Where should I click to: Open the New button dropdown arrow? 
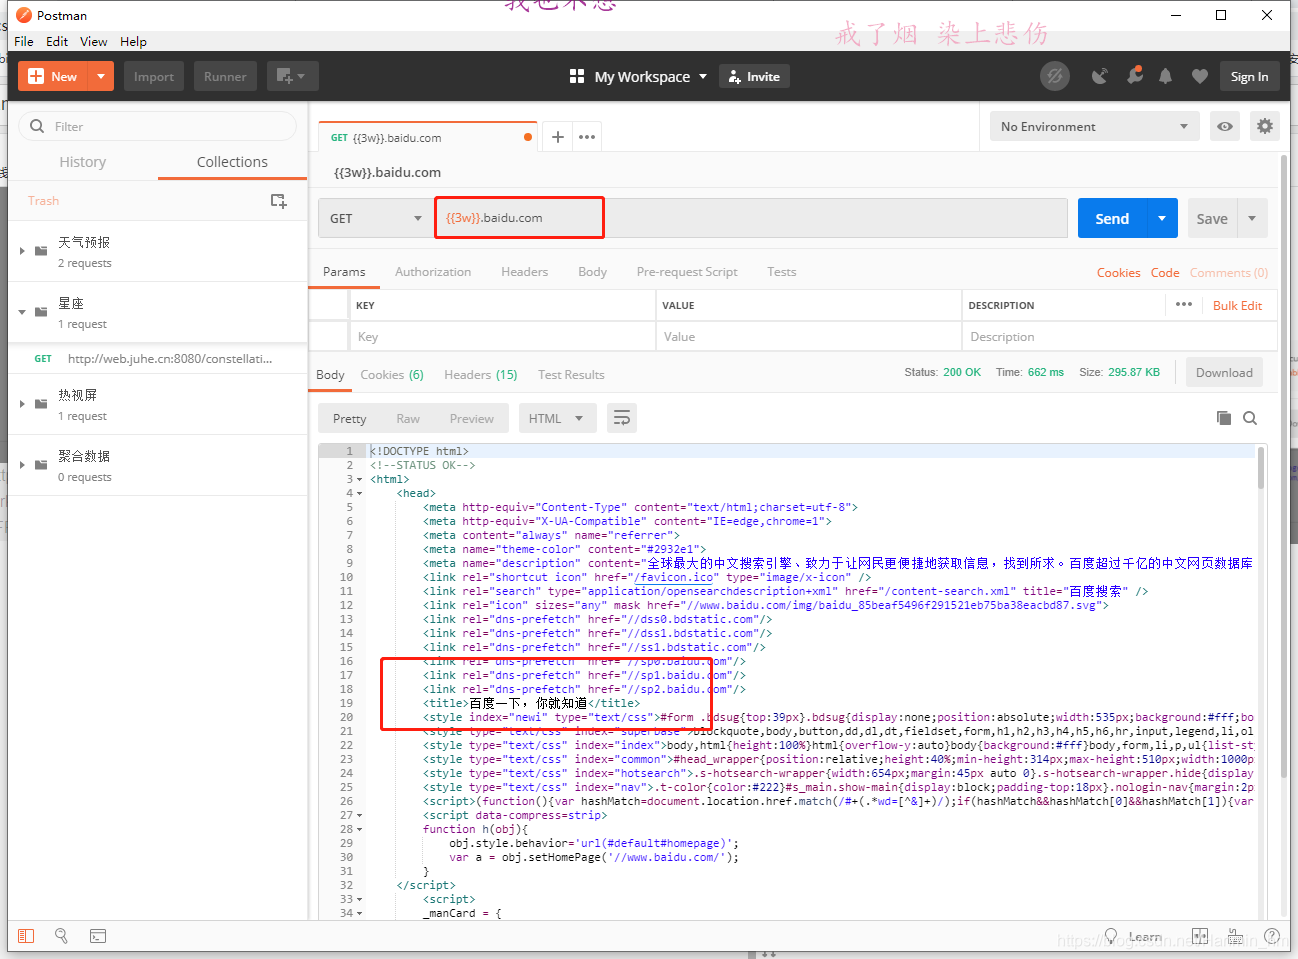101,76
